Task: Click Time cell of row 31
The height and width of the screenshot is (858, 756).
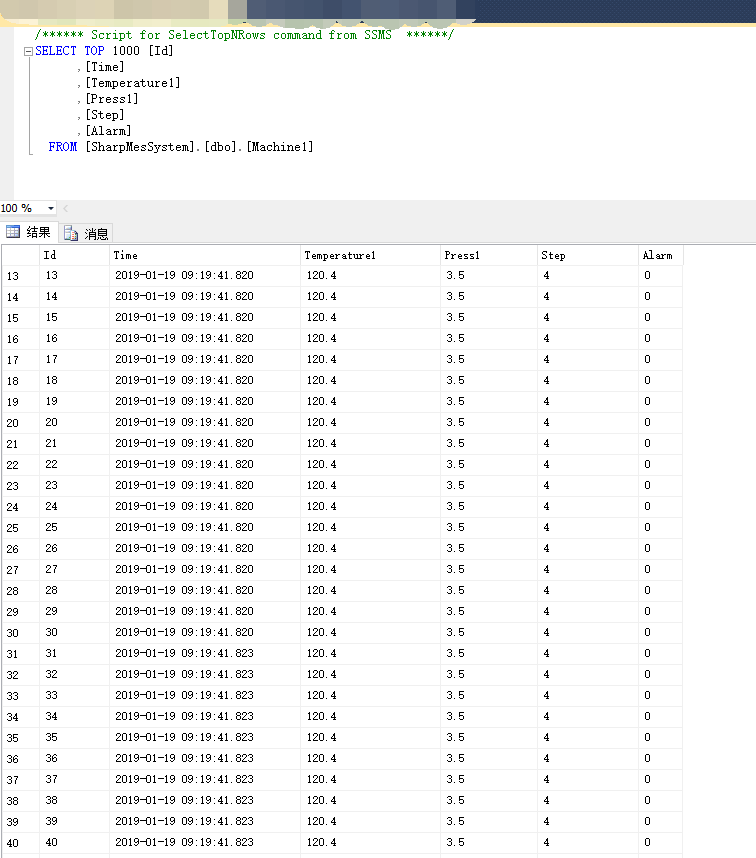Action: [x=205, y=653]
